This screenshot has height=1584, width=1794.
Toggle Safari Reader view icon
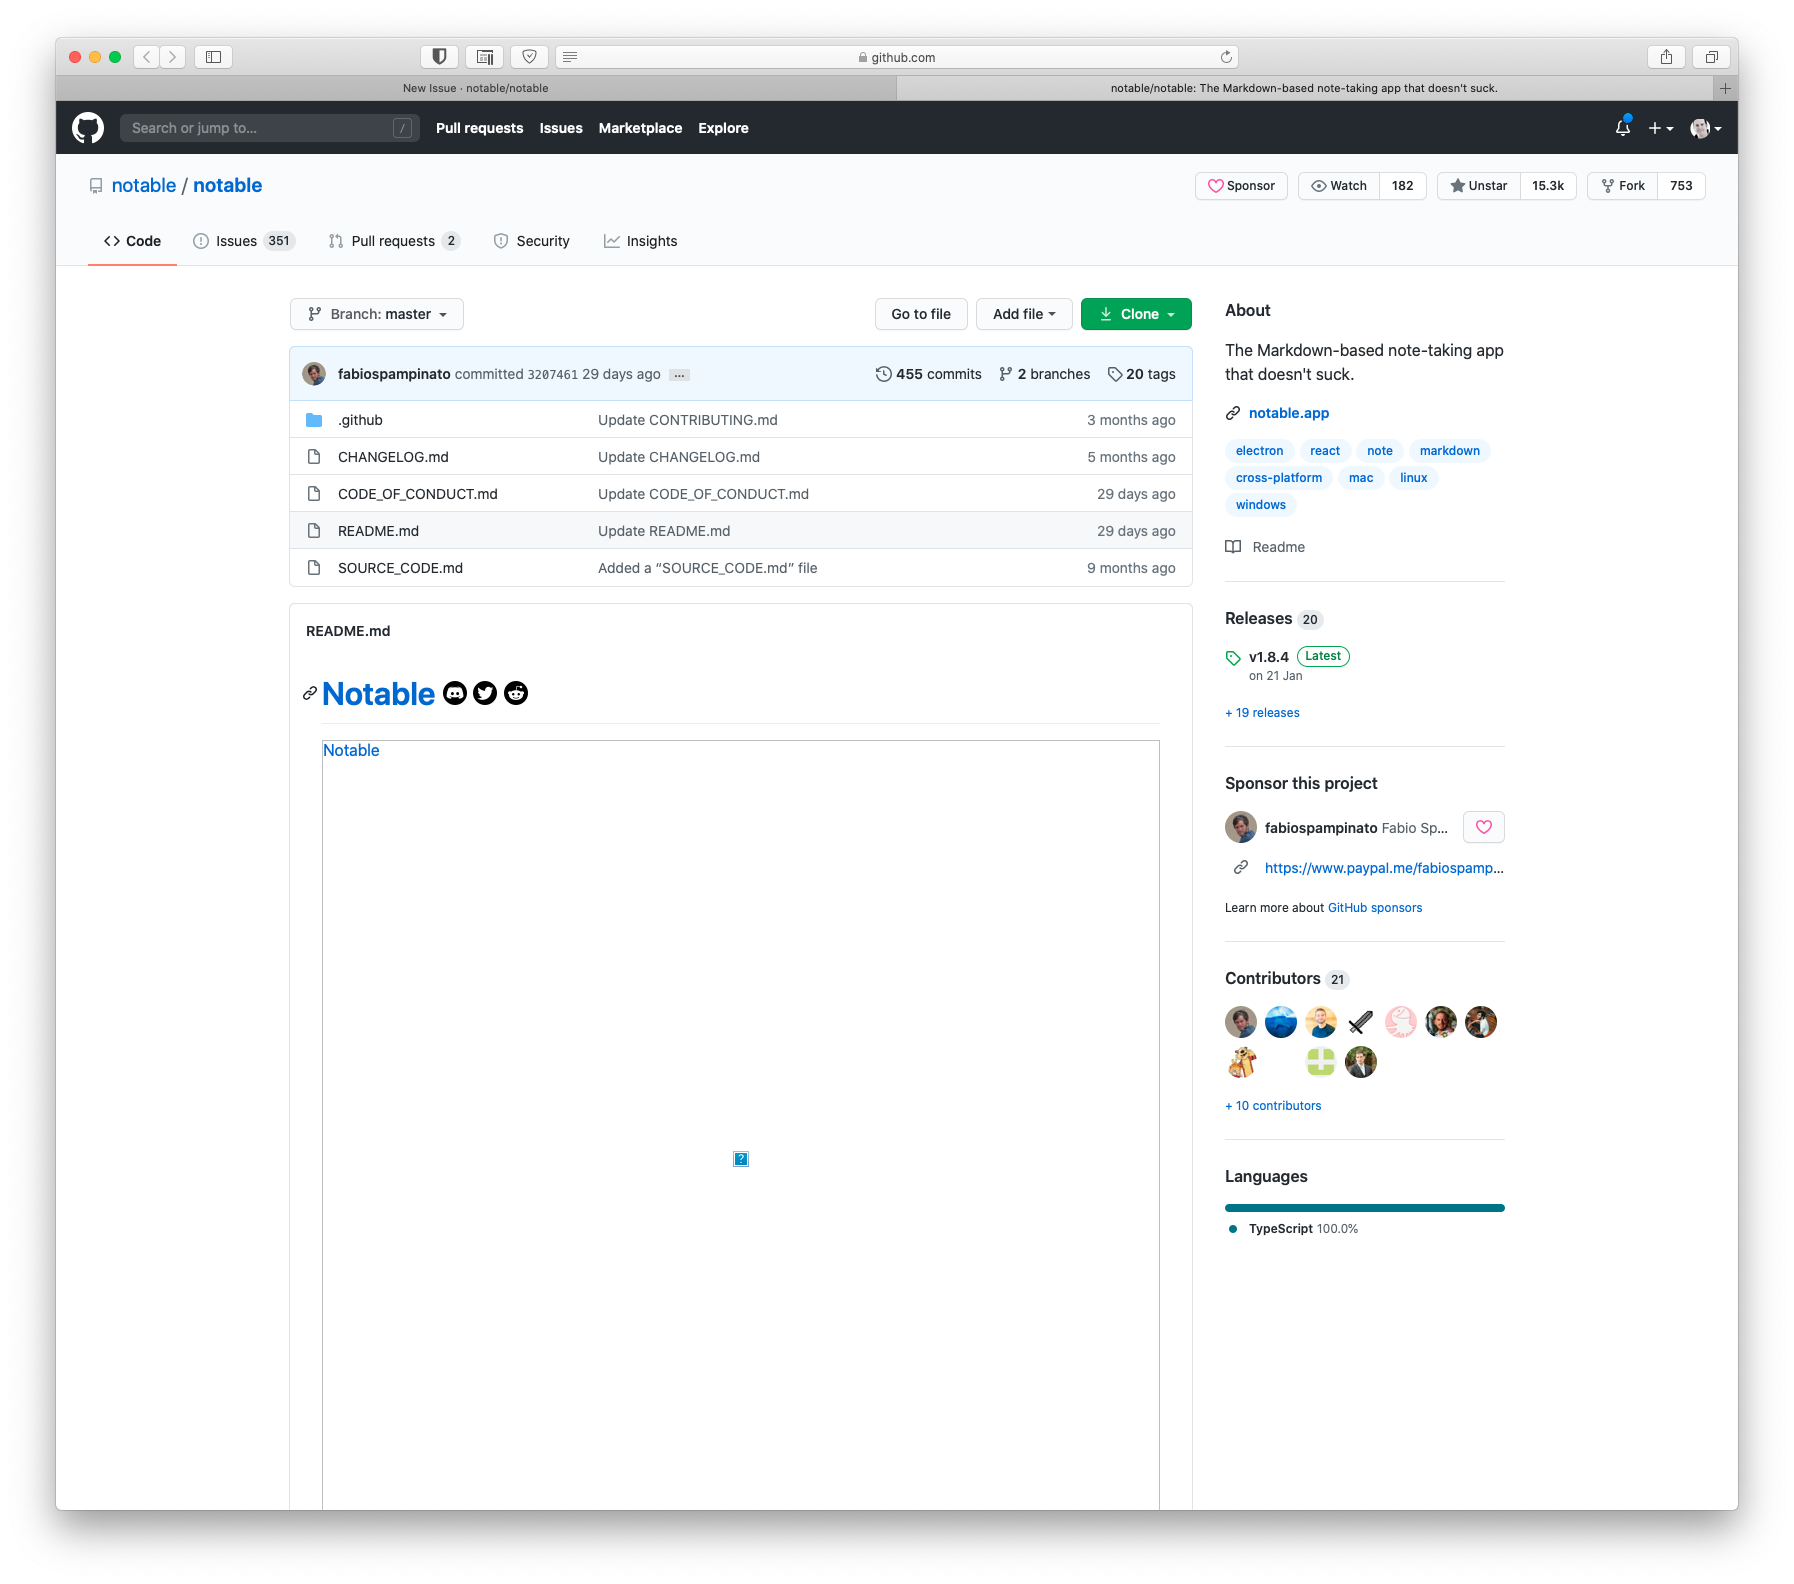coord(570,57)
